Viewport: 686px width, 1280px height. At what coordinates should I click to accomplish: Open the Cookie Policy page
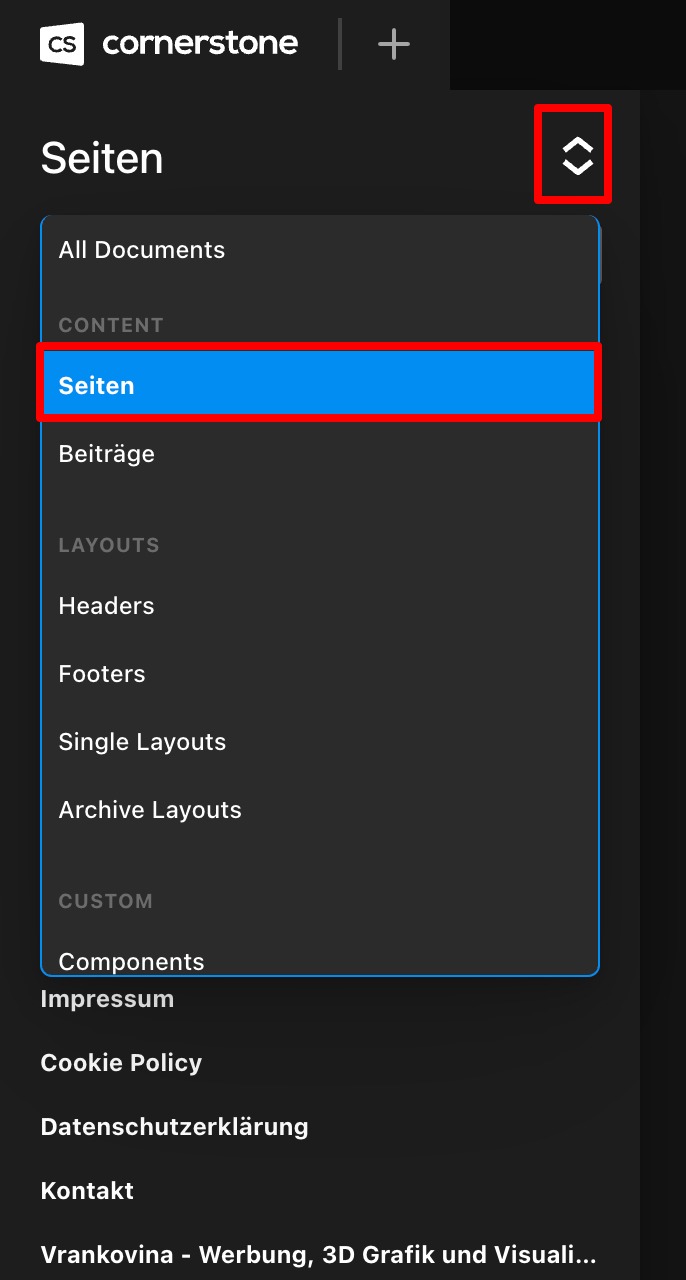[121, 1063]
